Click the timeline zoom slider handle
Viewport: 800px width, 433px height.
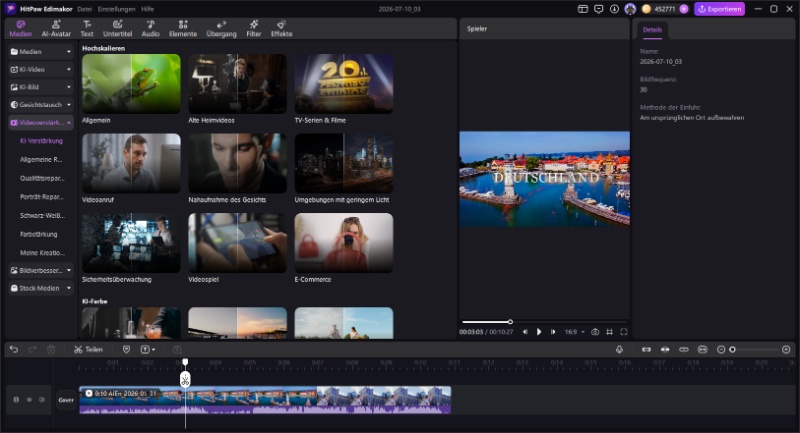[x=732, y=349]
